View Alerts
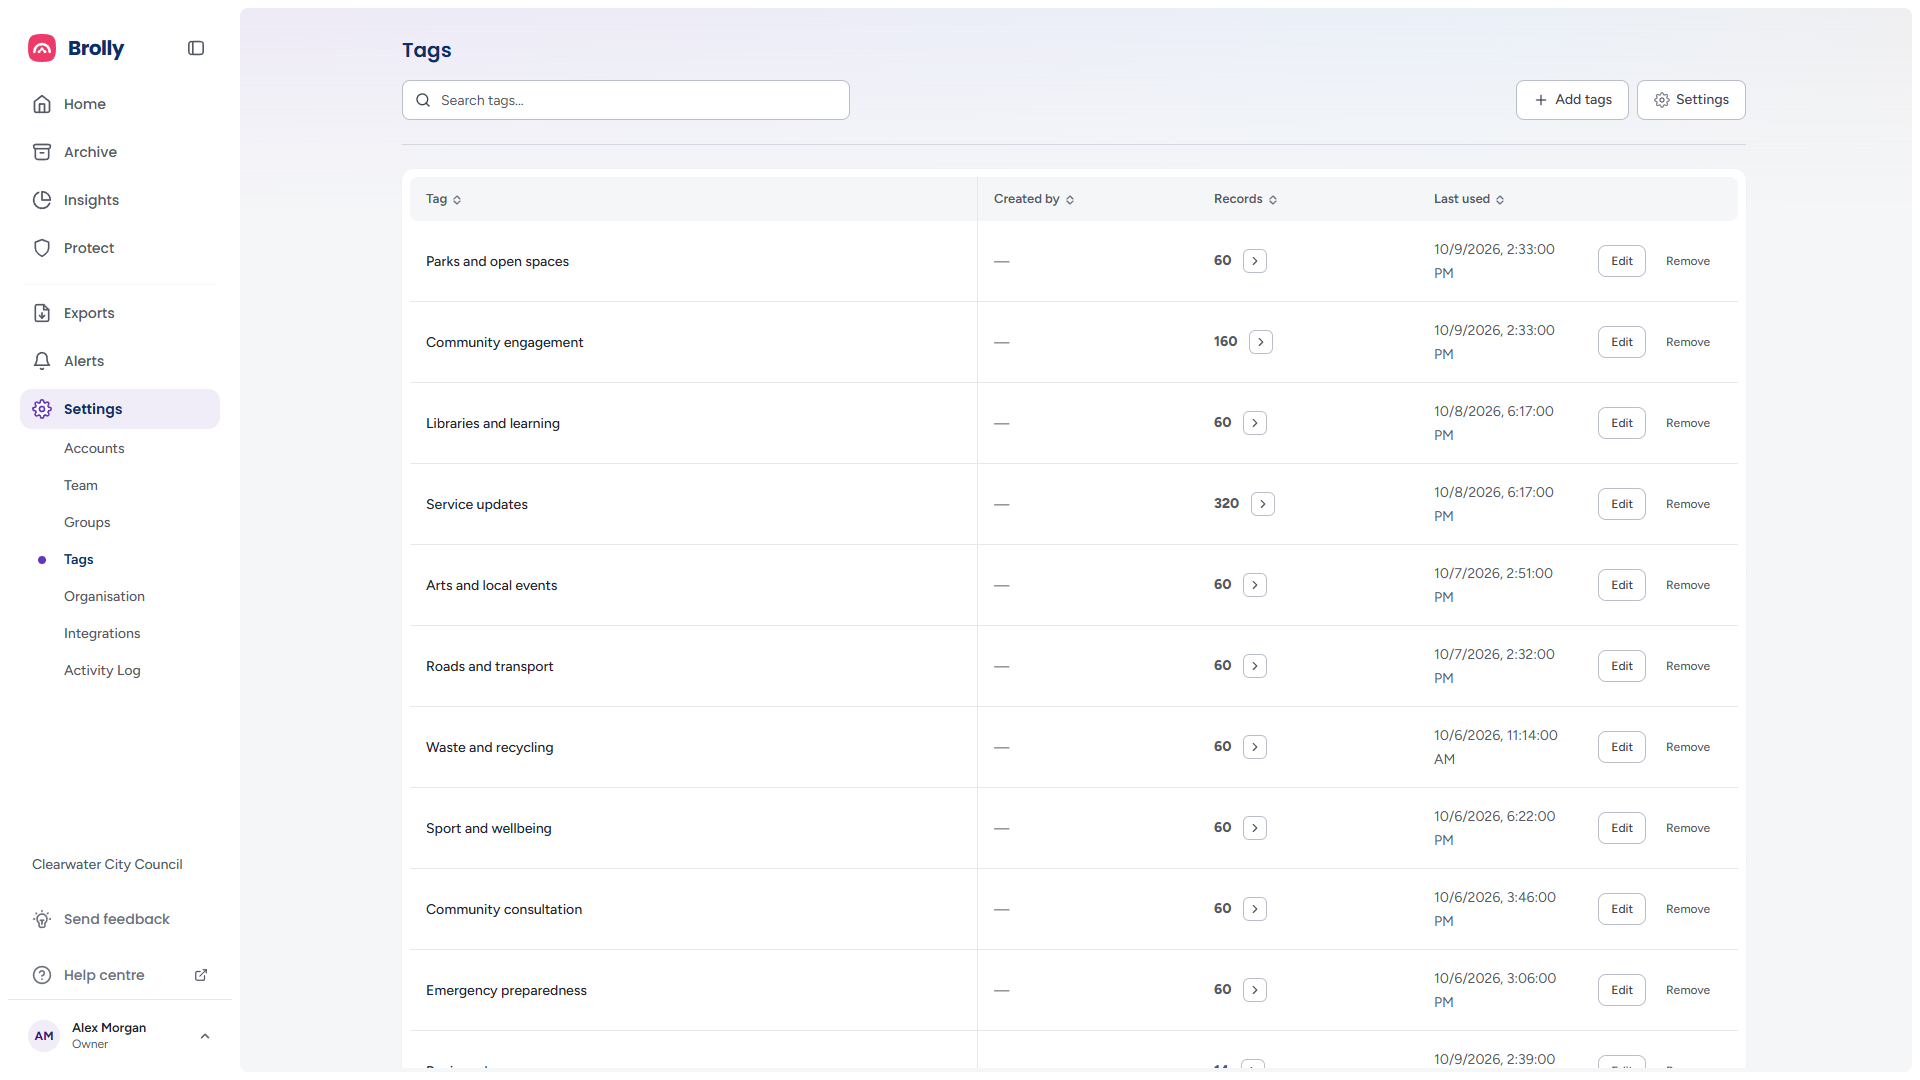The image size is (1920, 1080). (x=120, y=361)
